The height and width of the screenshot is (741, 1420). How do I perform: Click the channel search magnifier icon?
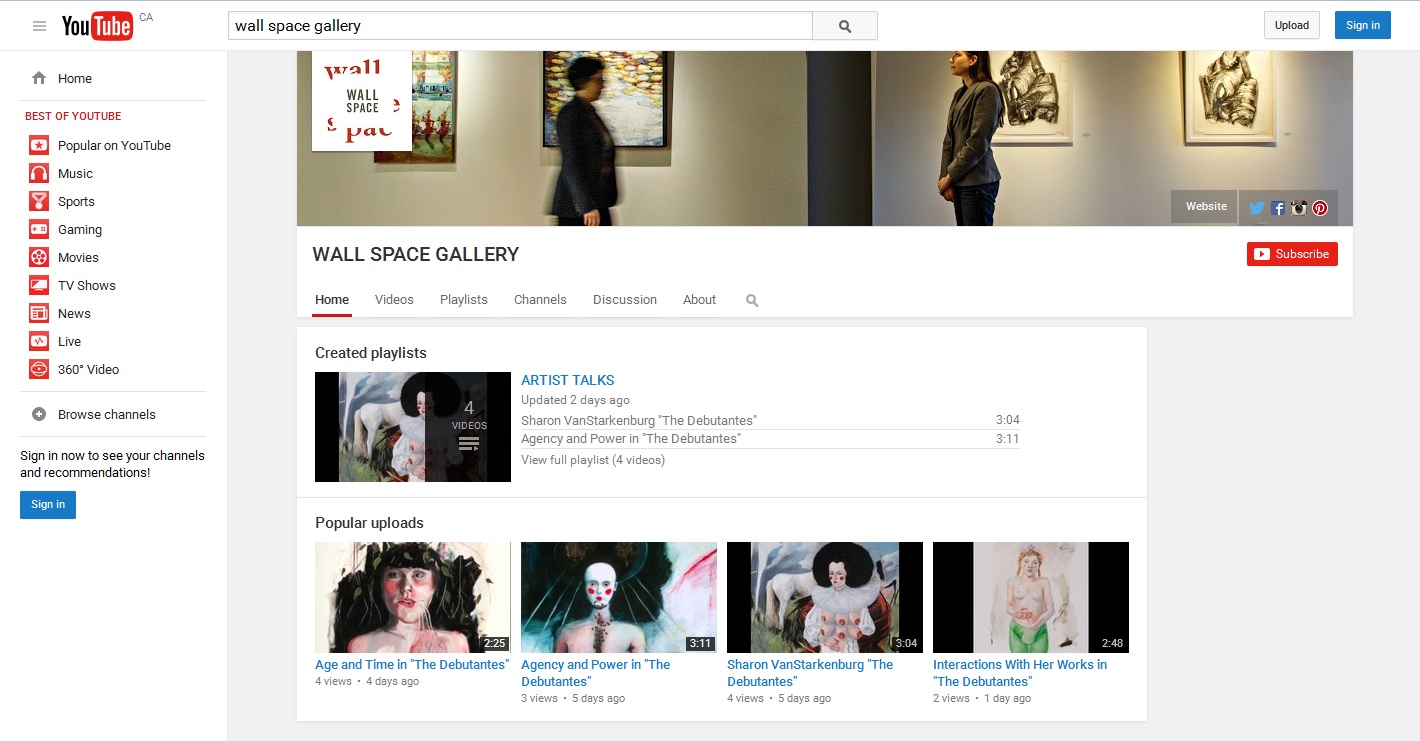(752, 300)
